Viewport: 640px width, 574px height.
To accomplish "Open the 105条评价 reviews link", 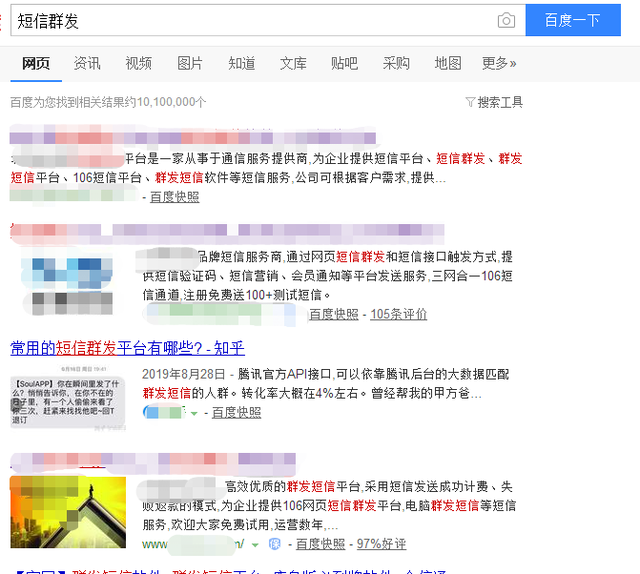I will point(398,314).
